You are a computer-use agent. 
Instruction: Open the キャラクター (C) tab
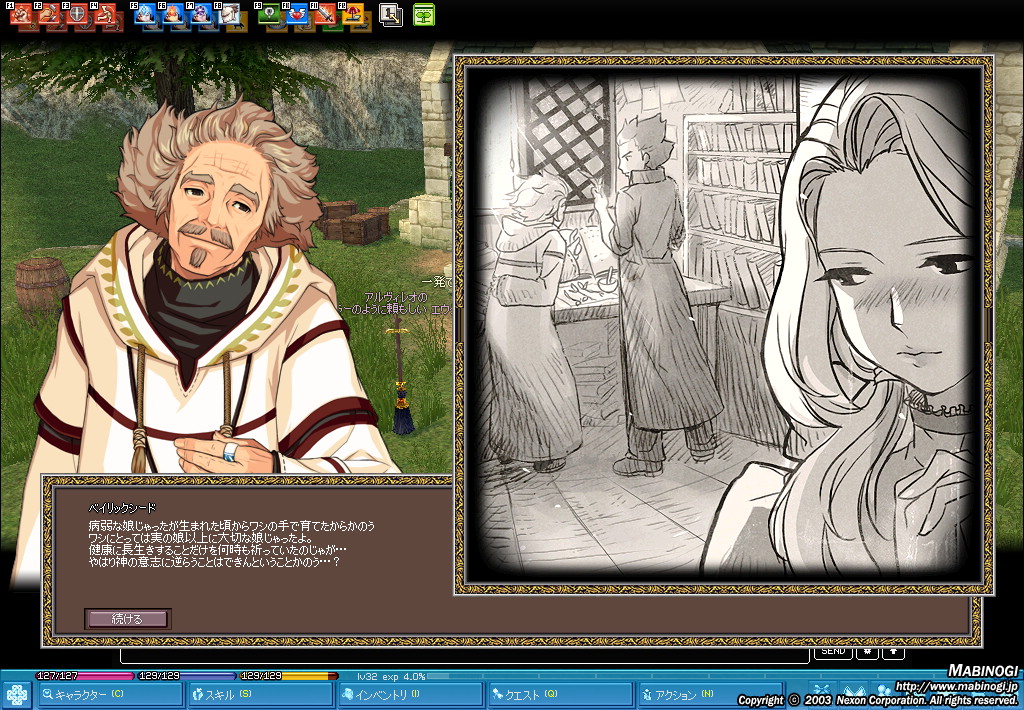[x=110, y=694]
